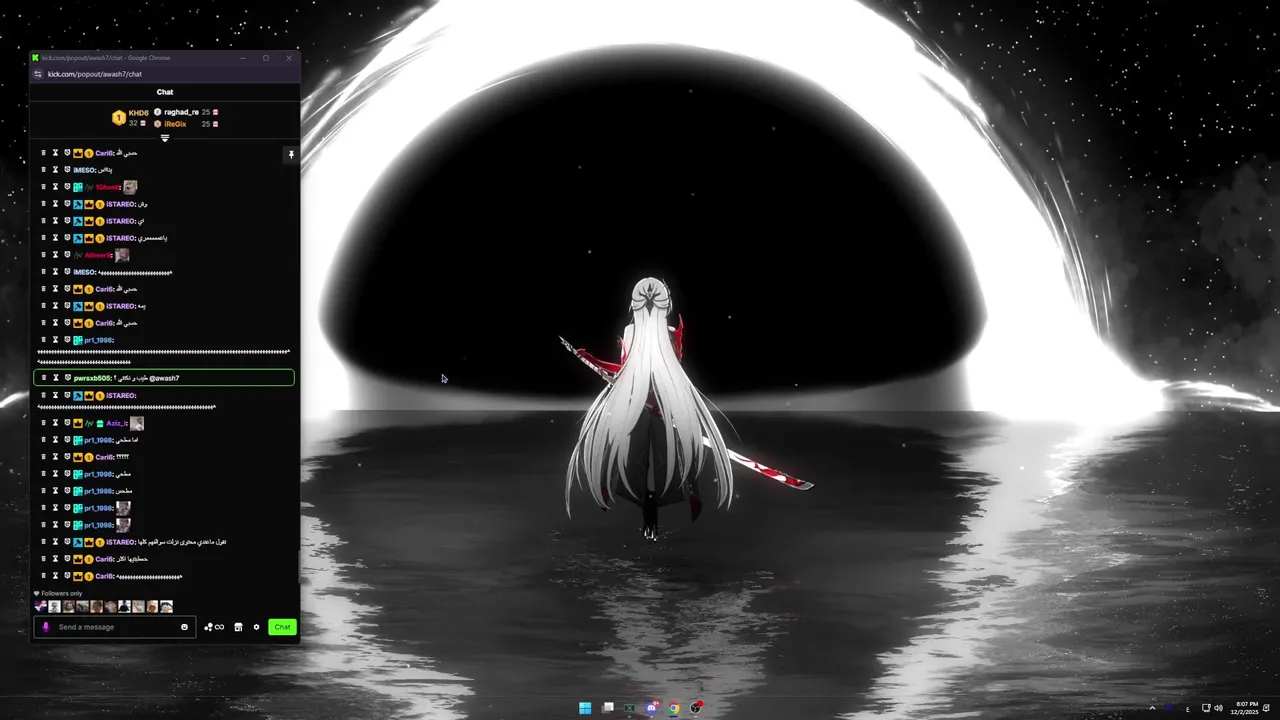Image resolution: width=1280 pixels, height=720 pixels.
Task: Click the chat scrollbar thumb
Action: [x=298, y=568]
